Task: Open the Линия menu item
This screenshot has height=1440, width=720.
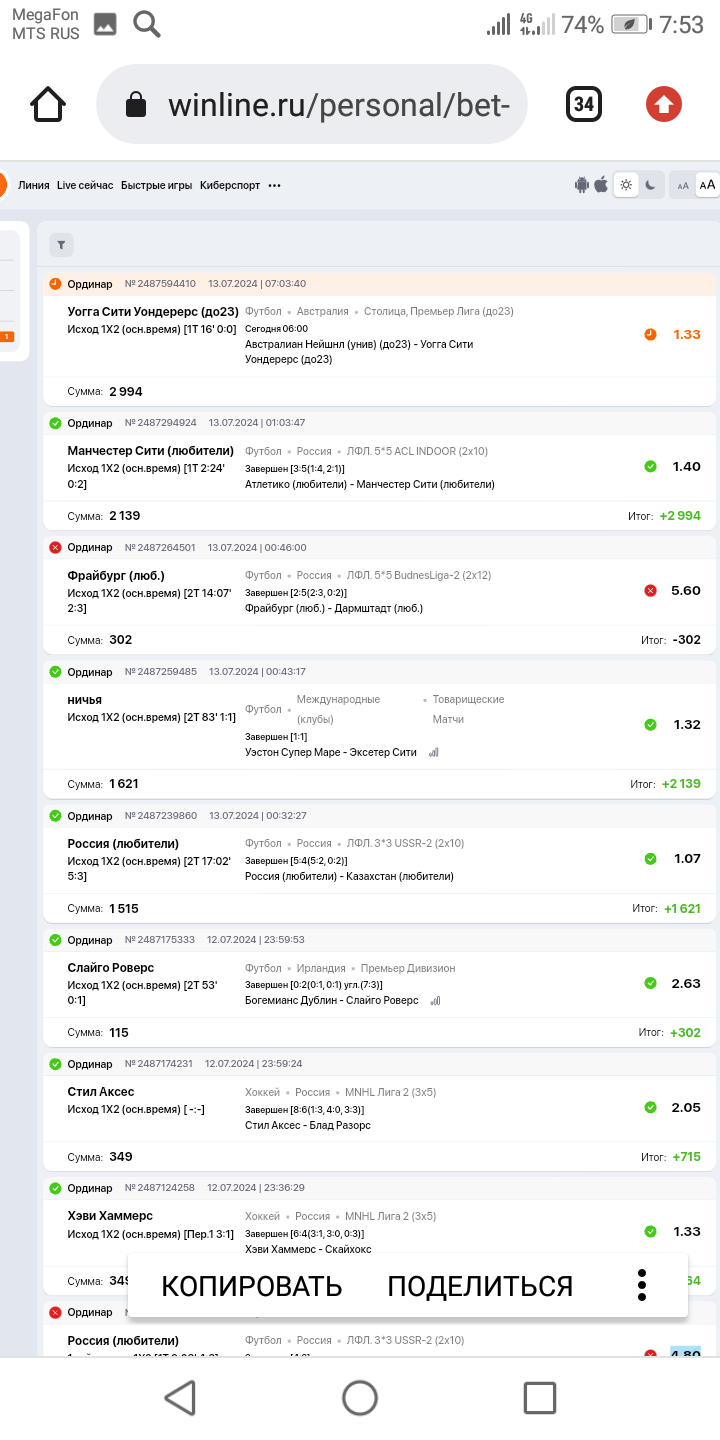Action: [x=34, y=185]
